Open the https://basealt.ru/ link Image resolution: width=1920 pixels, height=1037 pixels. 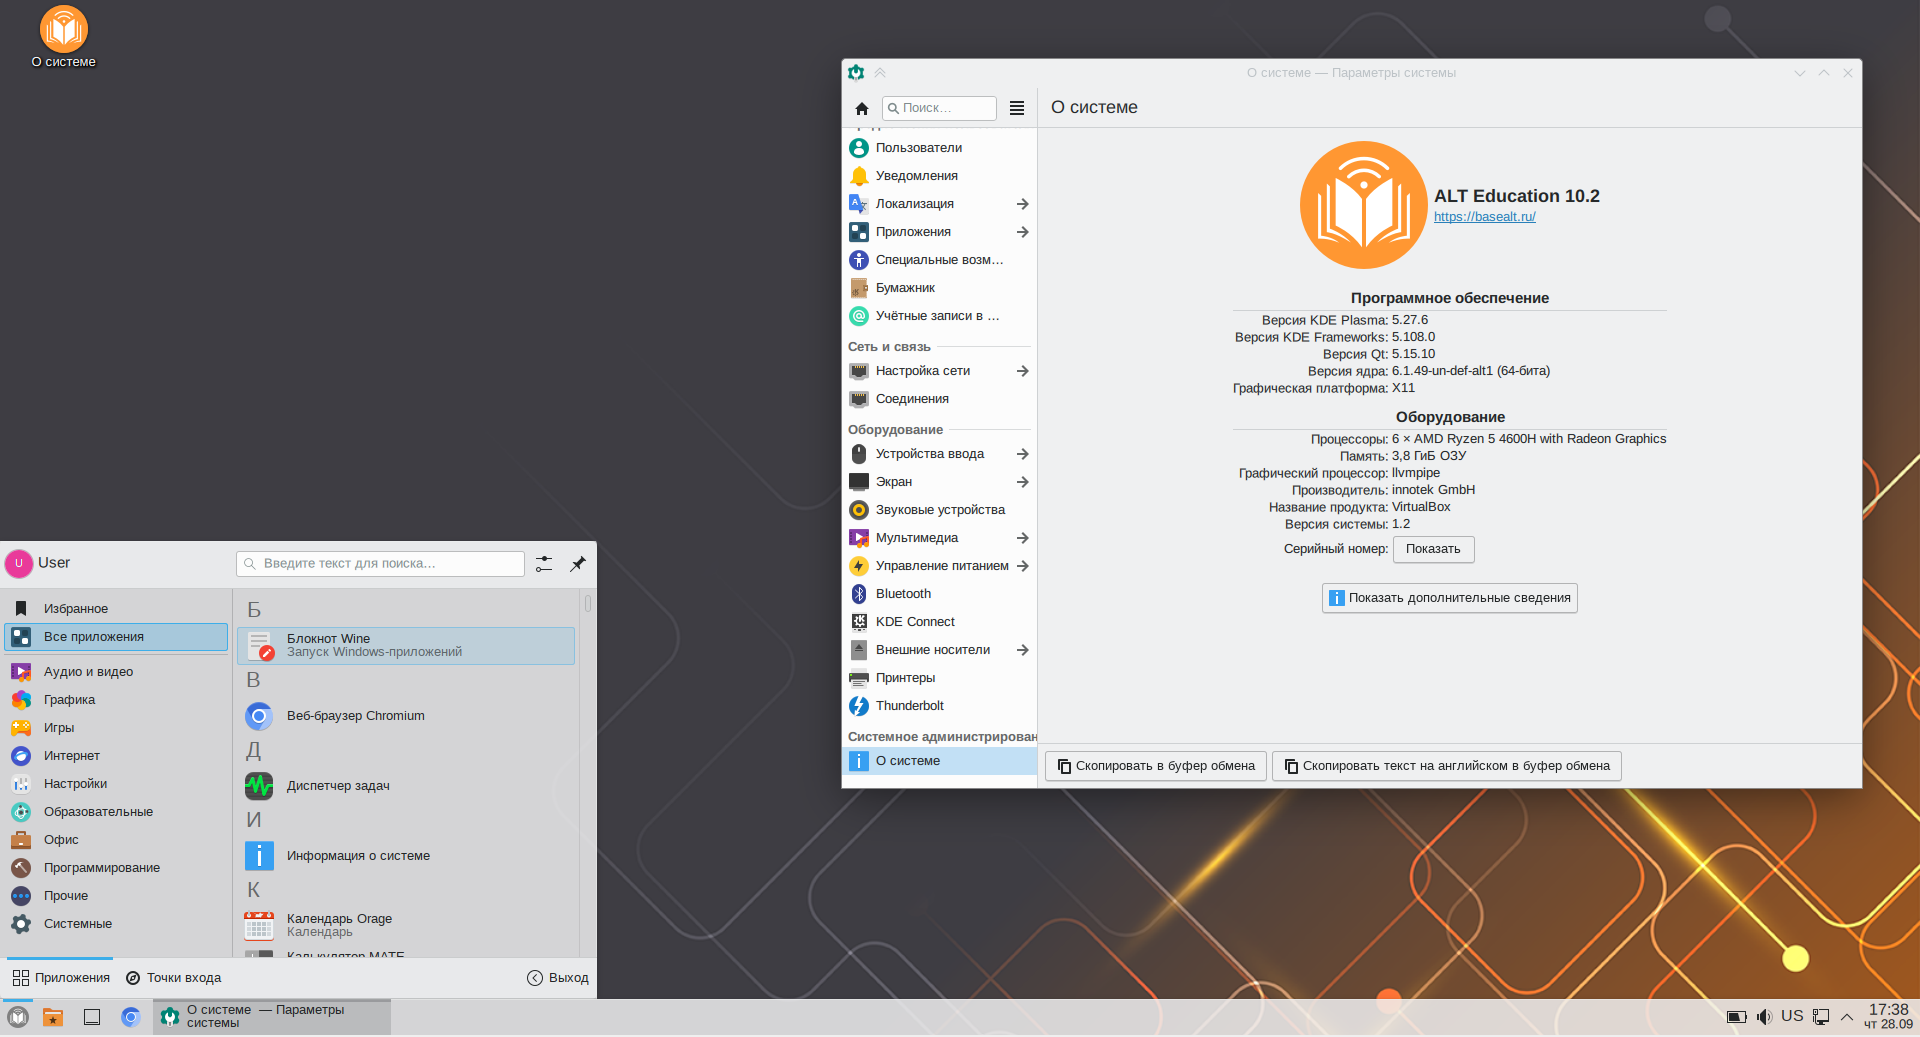point(1484,217)
